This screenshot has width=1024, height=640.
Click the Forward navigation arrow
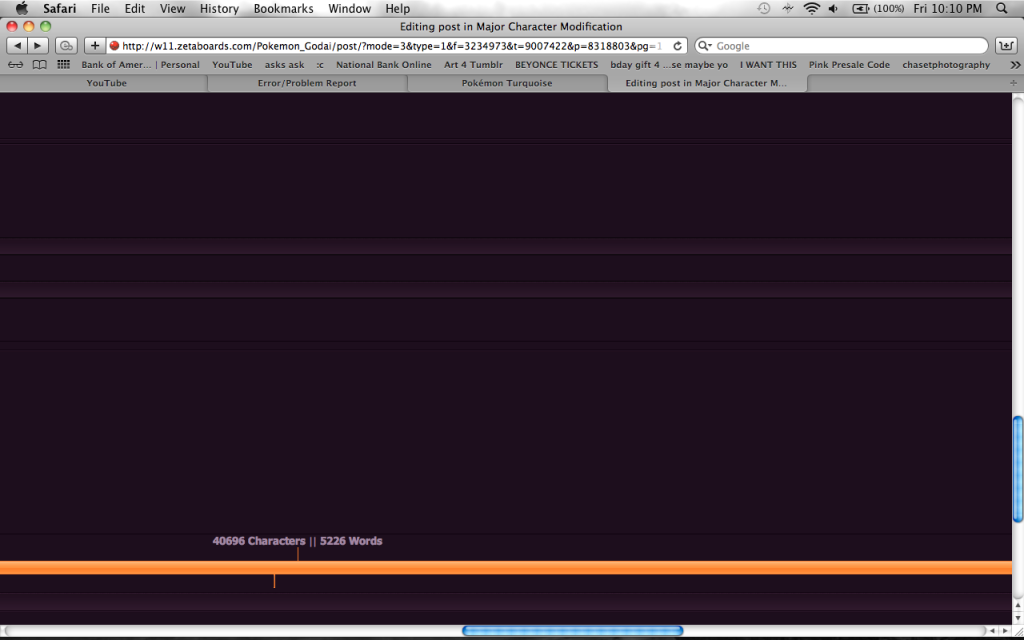click(x=37, y=46)
